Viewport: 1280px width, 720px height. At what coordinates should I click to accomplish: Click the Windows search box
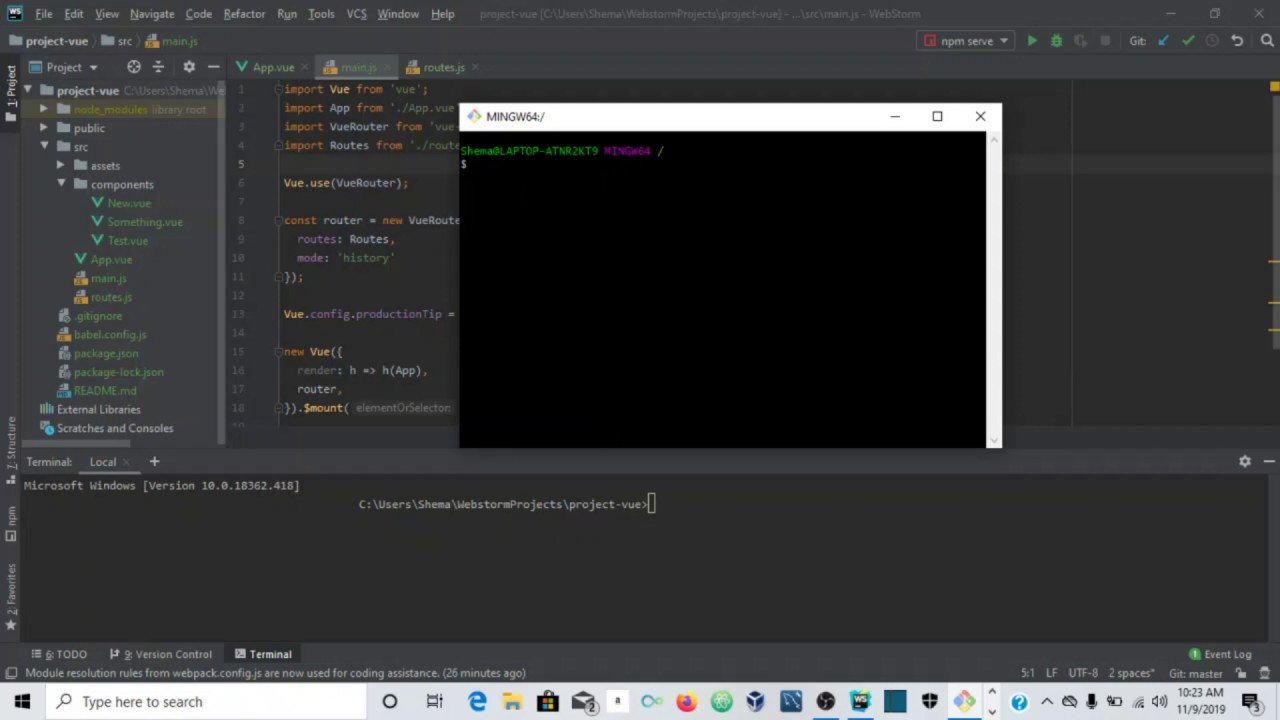[206, 701]
